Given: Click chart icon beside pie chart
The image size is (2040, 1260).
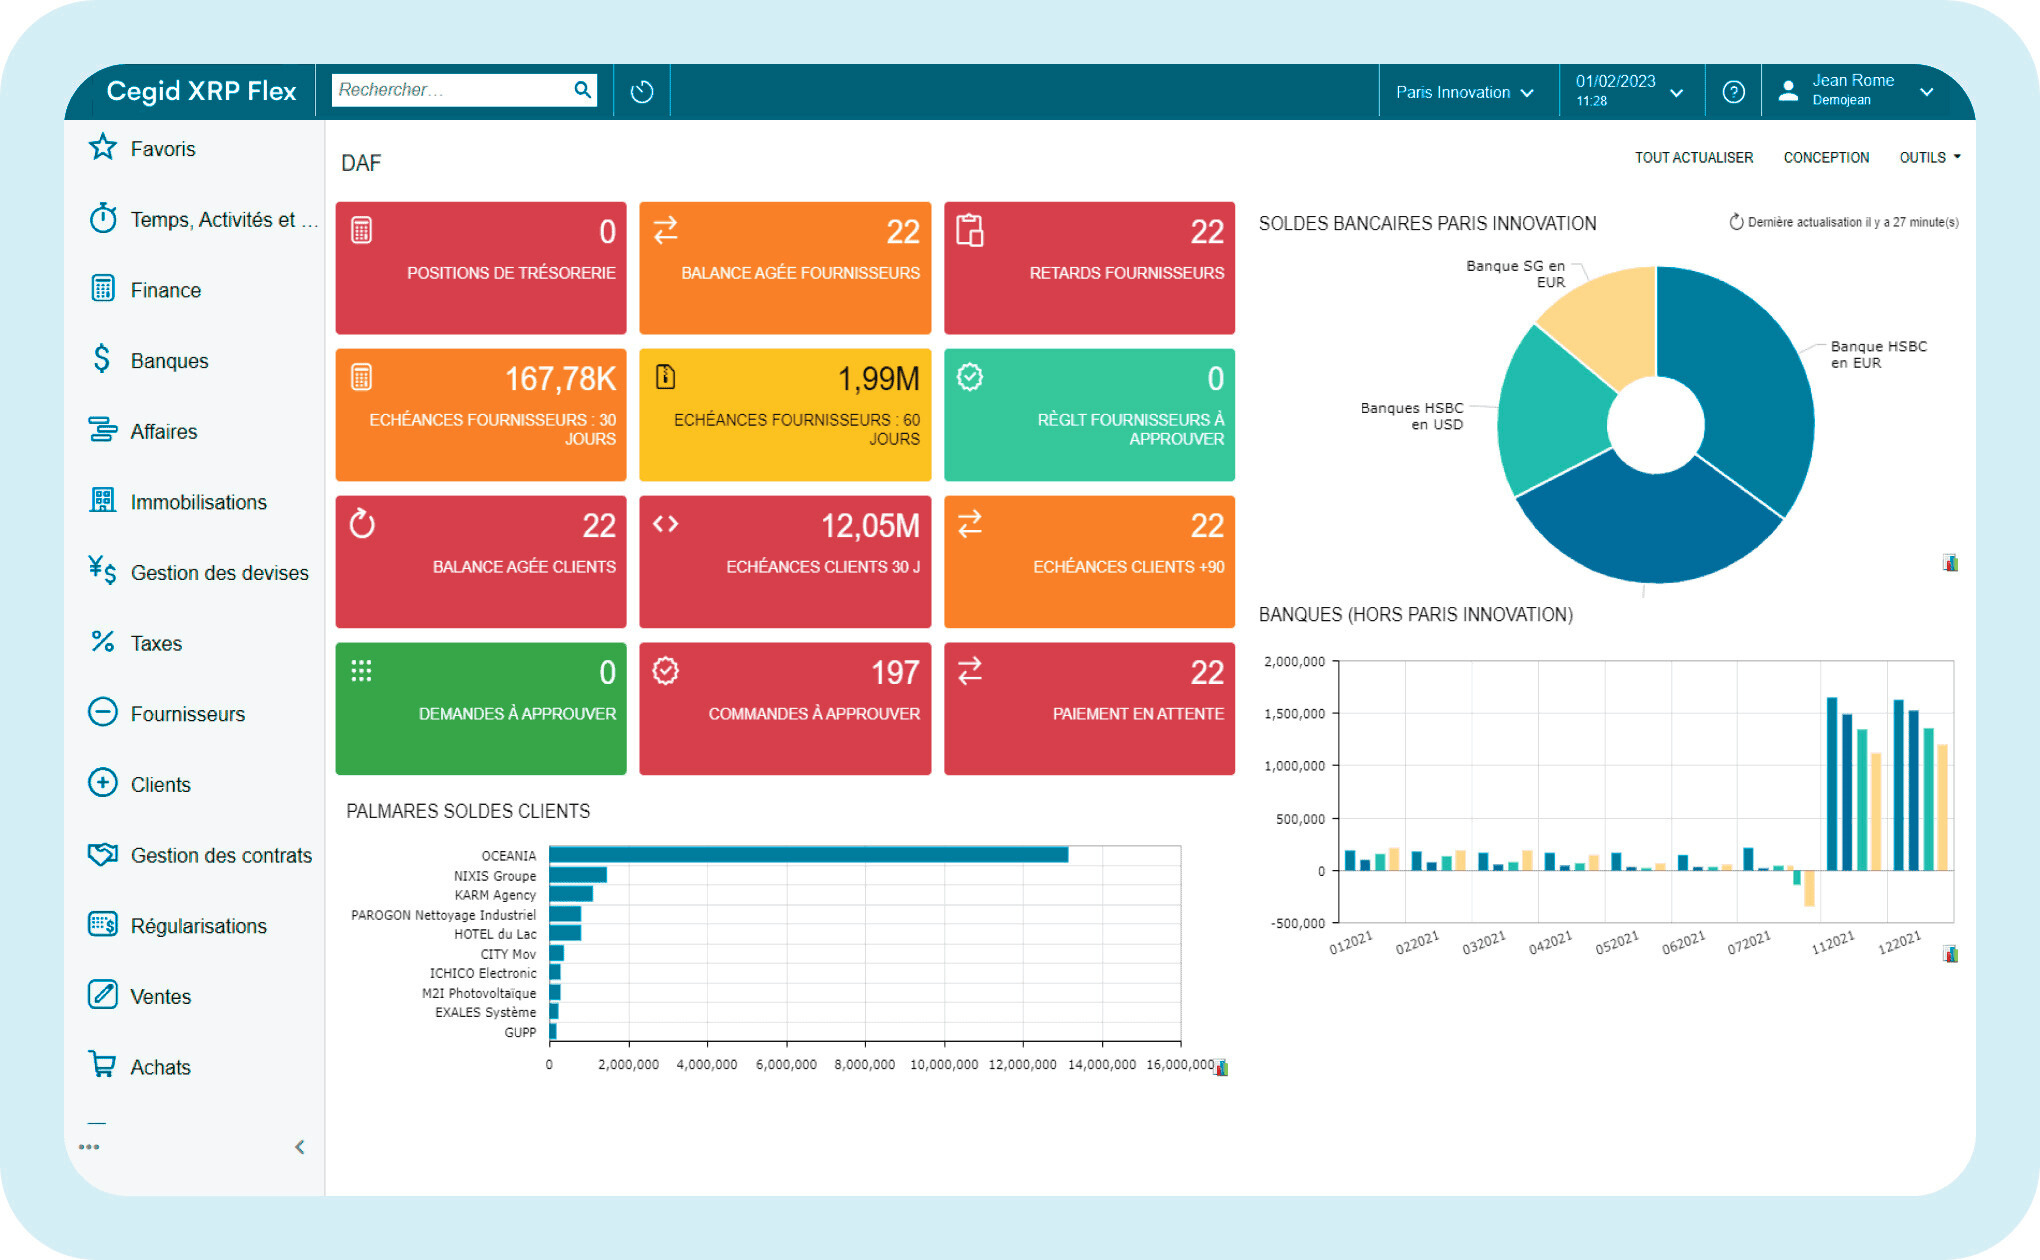Looking at the screenshot, I should tap(1950, 563).
